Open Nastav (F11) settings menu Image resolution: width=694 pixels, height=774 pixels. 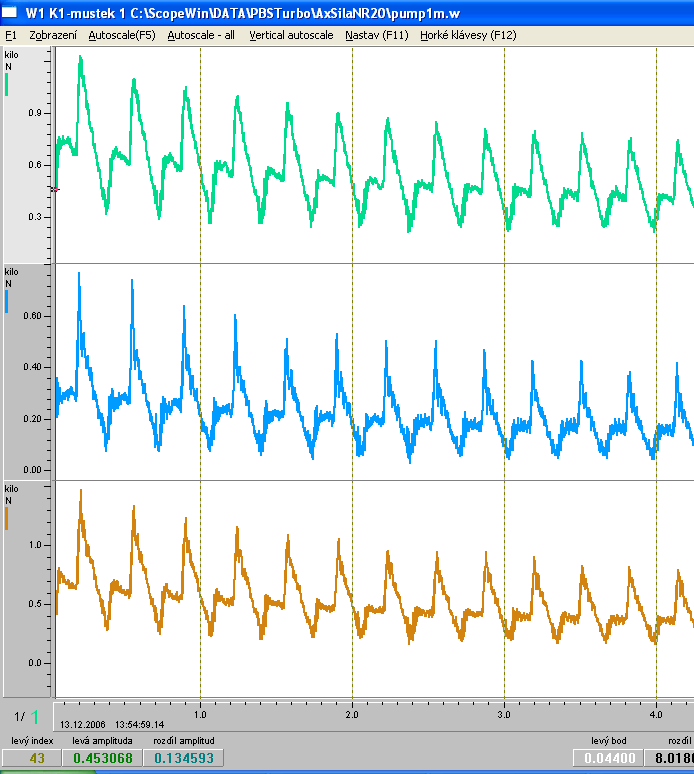point(377,36)
